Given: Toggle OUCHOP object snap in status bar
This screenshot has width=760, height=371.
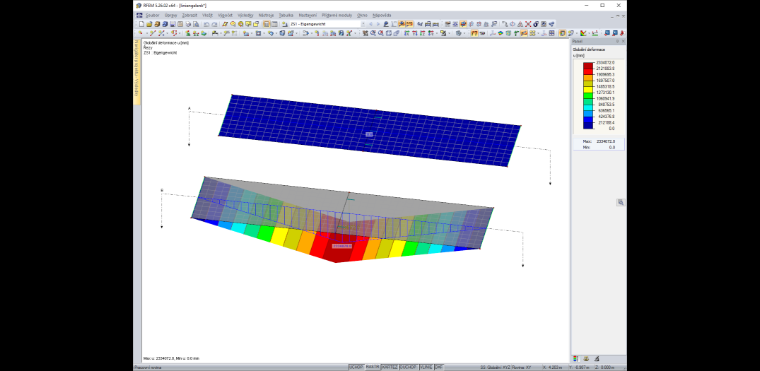Looking at the screenshot, I should (409, 367).
